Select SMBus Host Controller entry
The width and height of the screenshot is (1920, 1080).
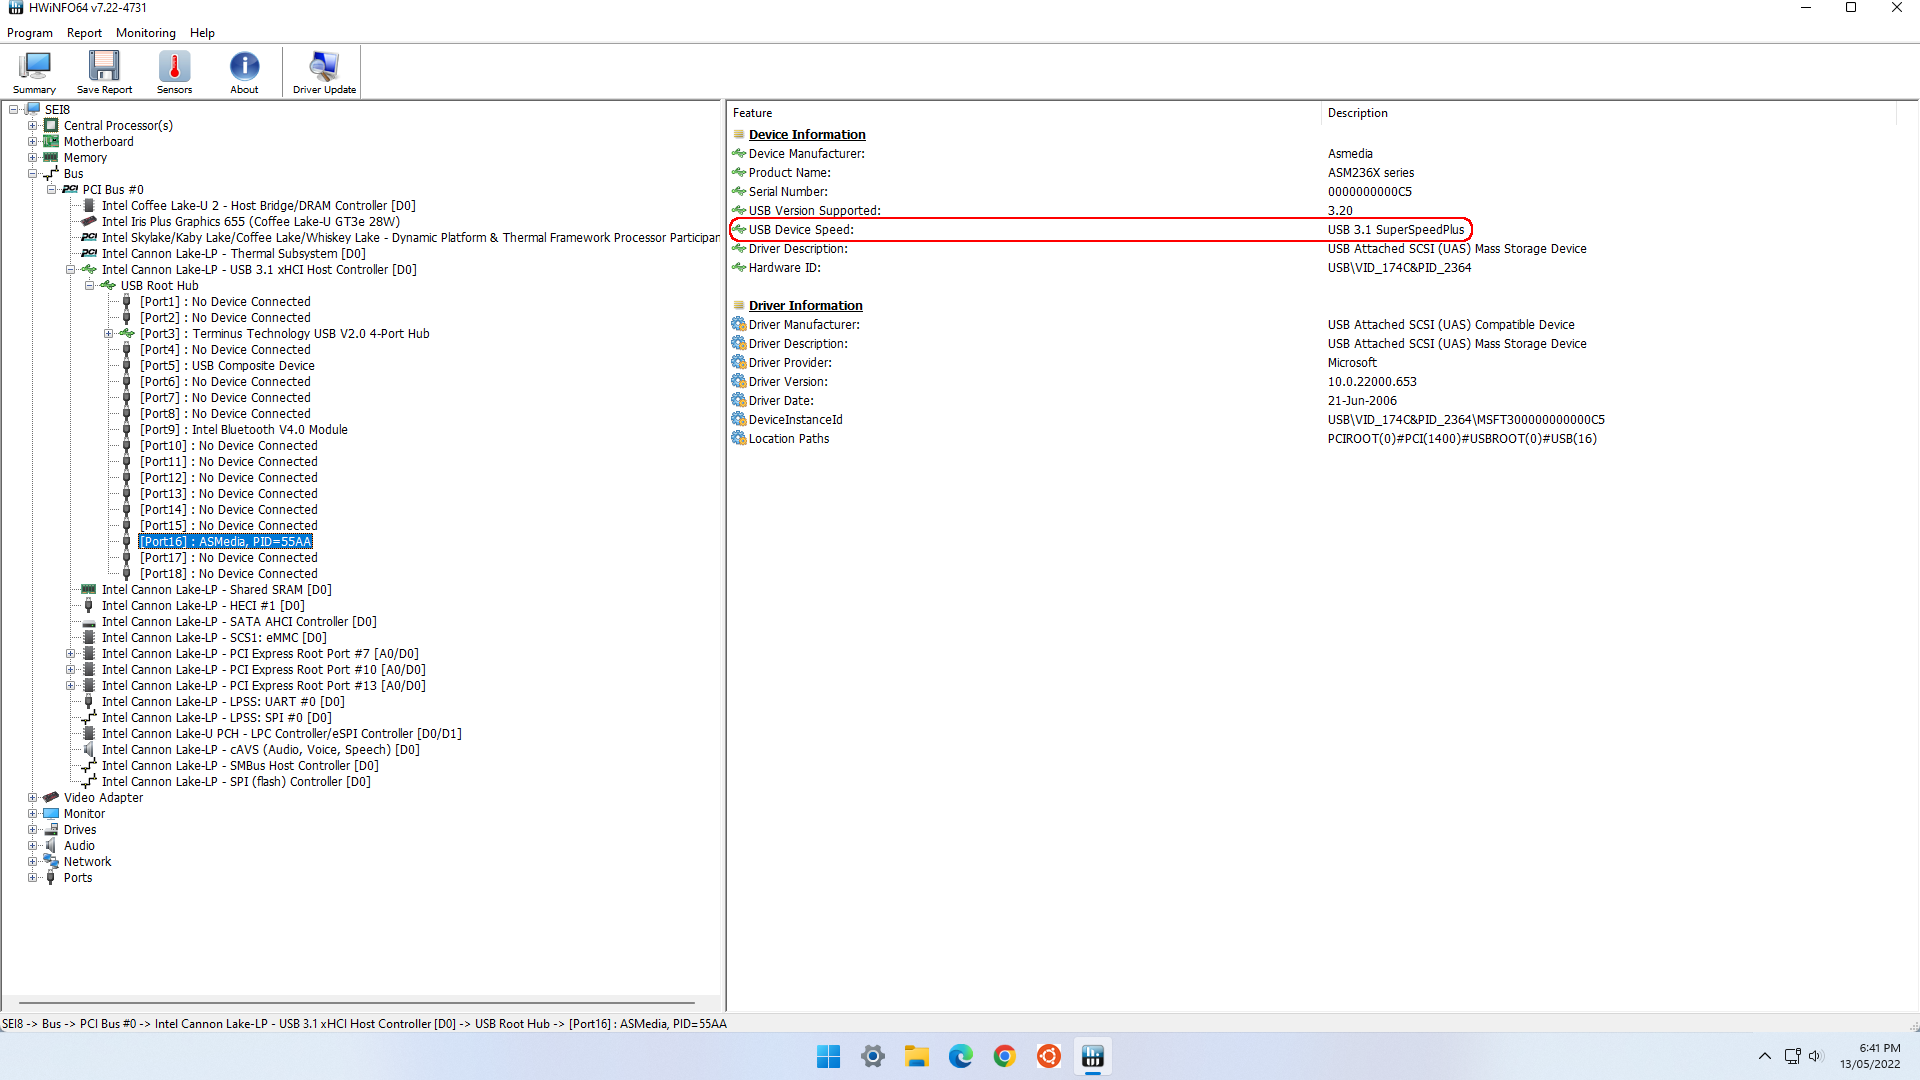click(240, 766)
